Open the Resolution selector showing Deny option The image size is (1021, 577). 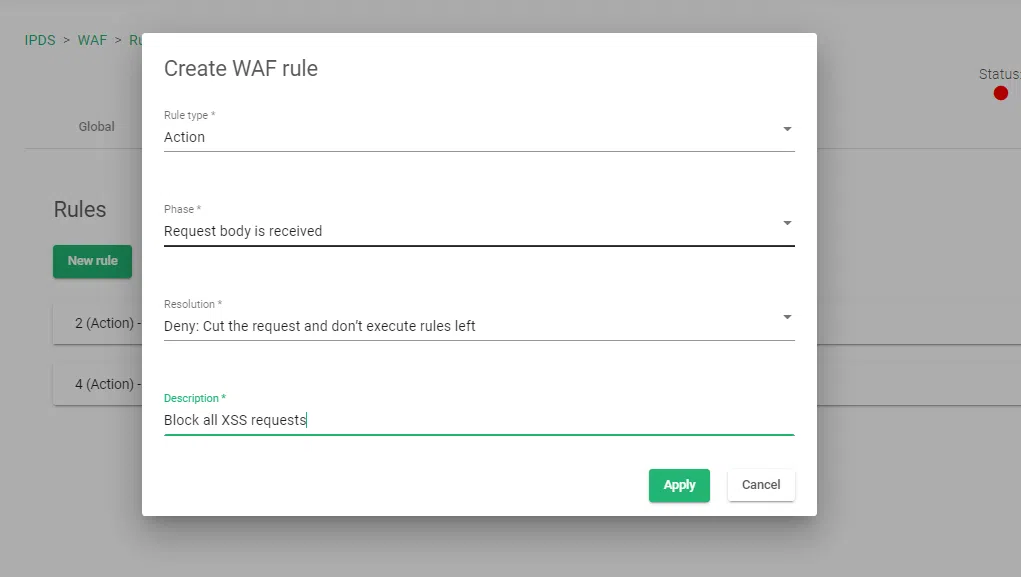[x=470, y=326]
